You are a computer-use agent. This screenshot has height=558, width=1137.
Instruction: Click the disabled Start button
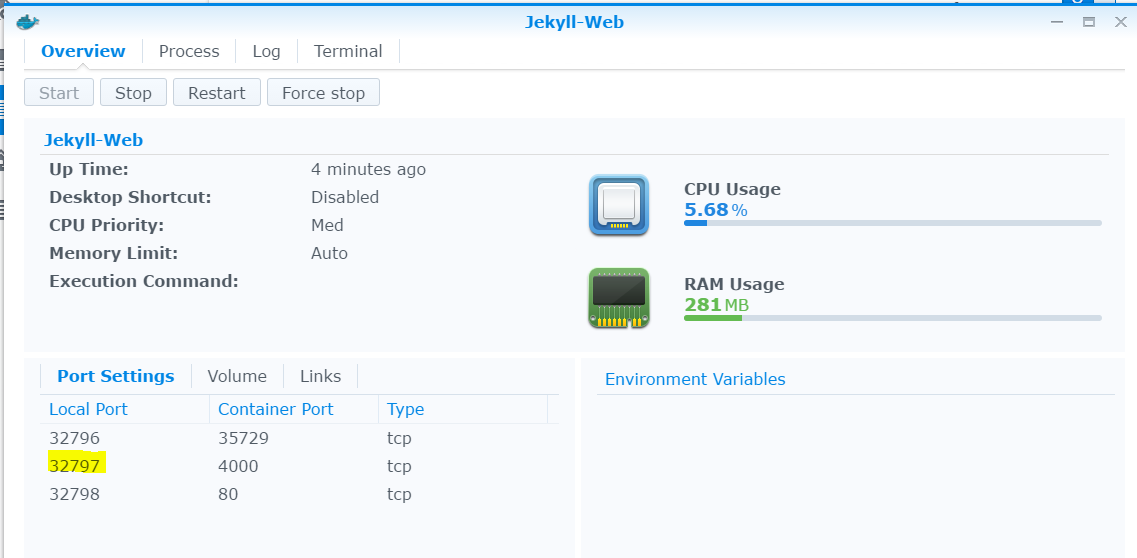pyautogui.click(x=59, y=93)
